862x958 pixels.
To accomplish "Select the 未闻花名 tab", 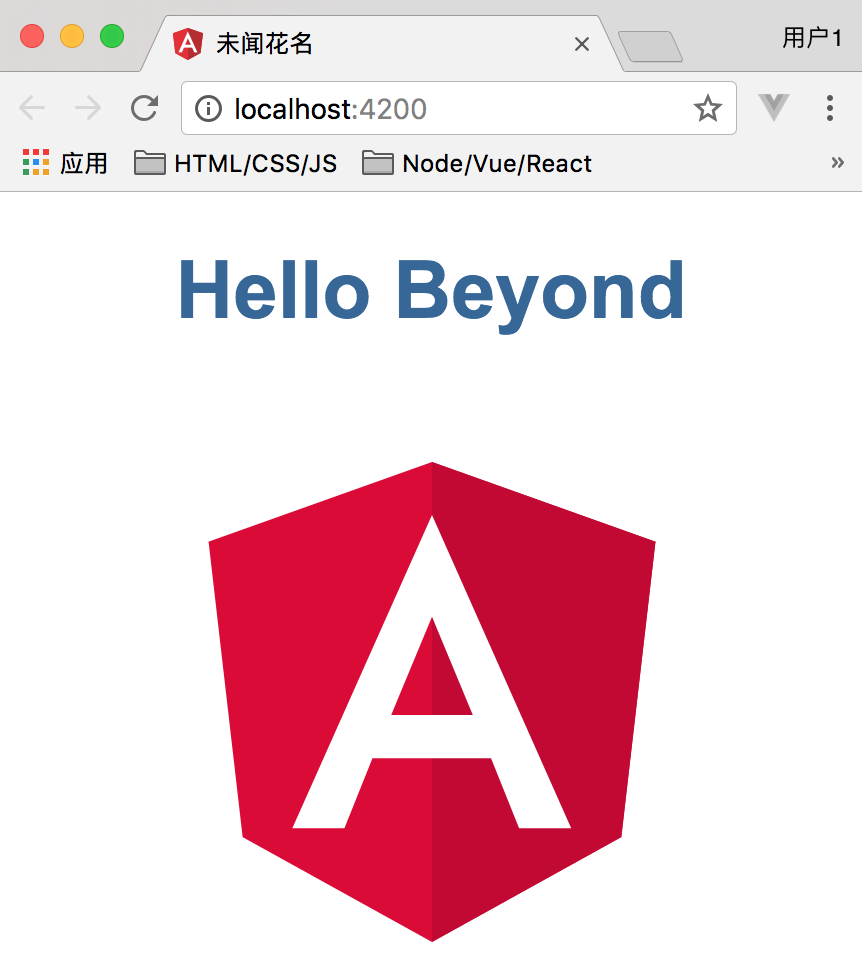I will coord(381,44).
